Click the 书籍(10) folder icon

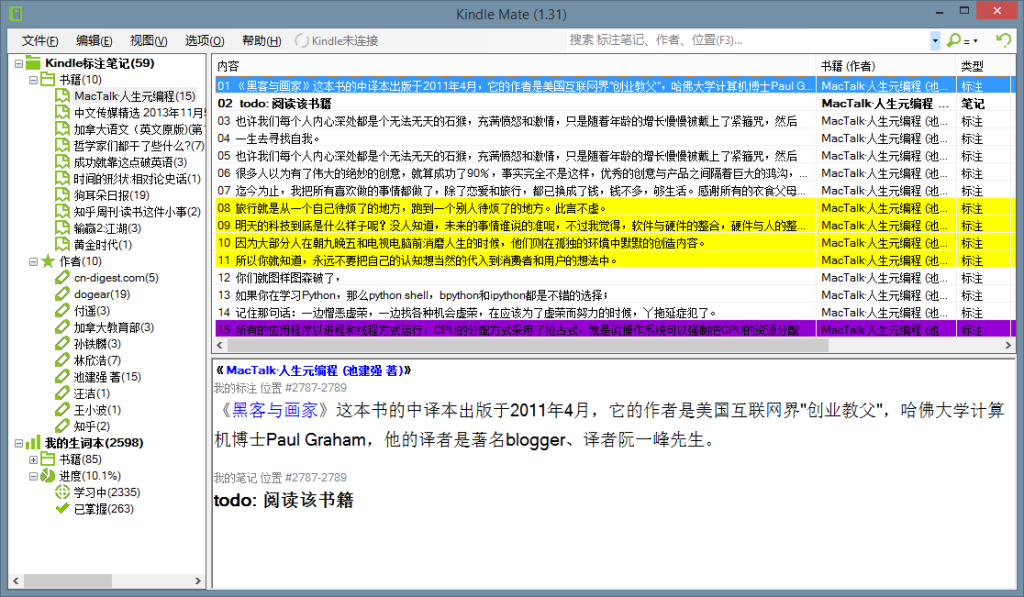click(47, 80)
